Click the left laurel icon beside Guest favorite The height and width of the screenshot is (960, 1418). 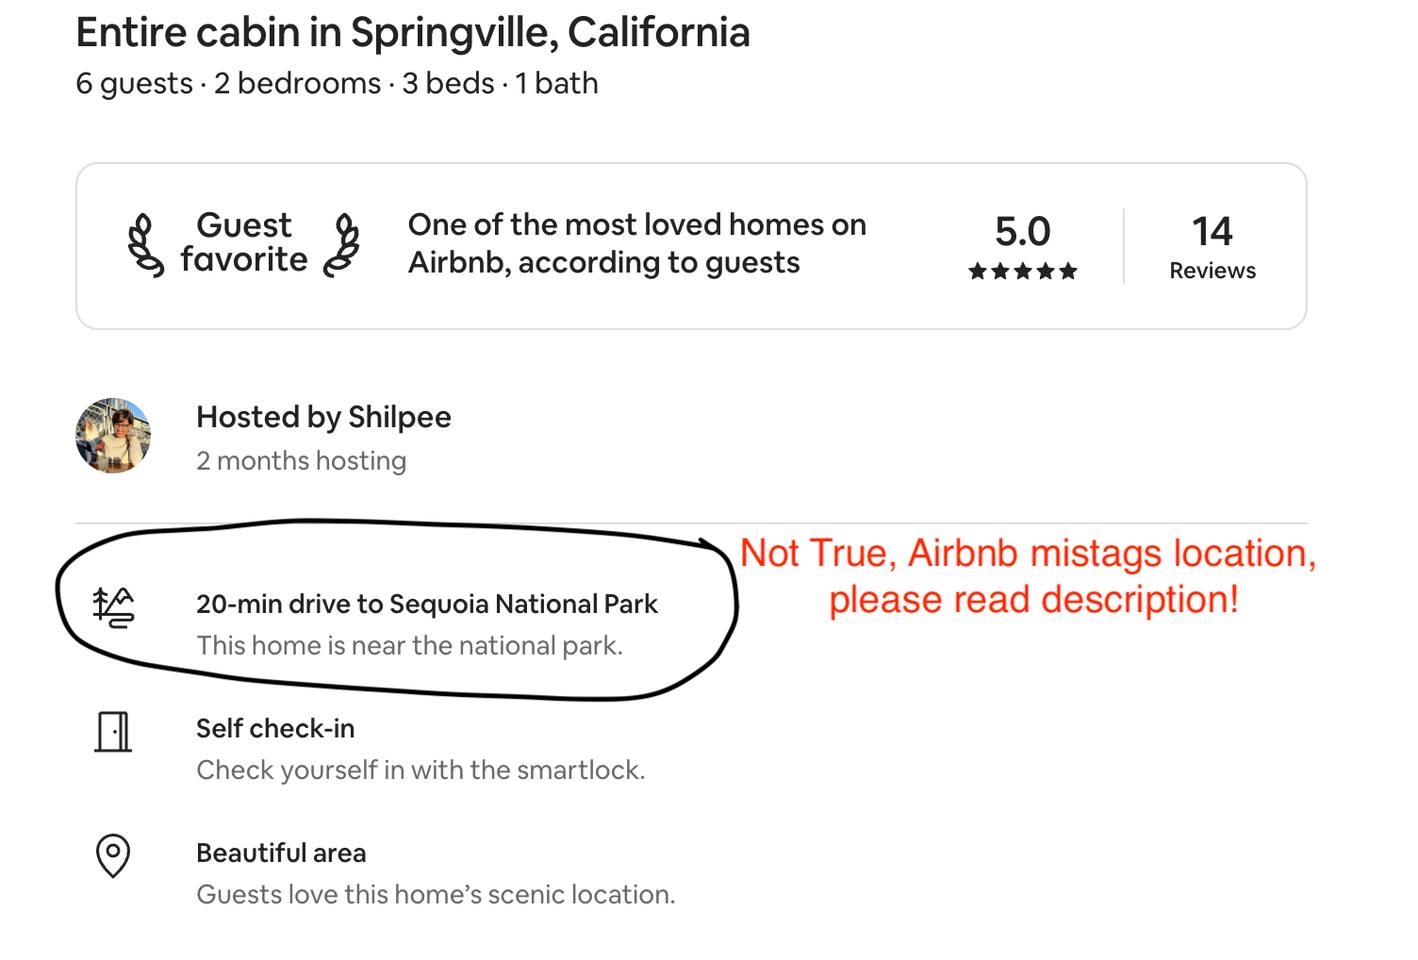click(x=145, y=245)
